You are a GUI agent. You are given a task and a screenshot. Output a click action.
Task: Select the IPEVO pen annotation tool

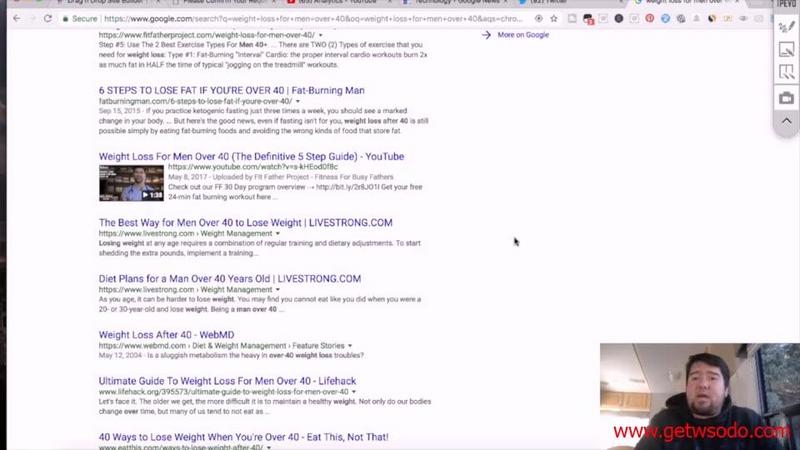786,27
